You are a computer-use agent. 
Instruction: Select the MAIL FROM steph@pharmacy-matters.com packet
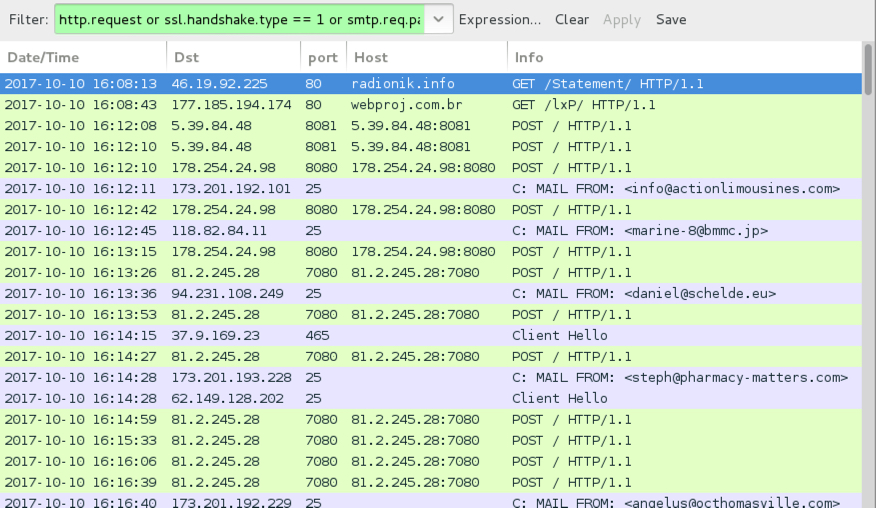click(x=431, y=377)
